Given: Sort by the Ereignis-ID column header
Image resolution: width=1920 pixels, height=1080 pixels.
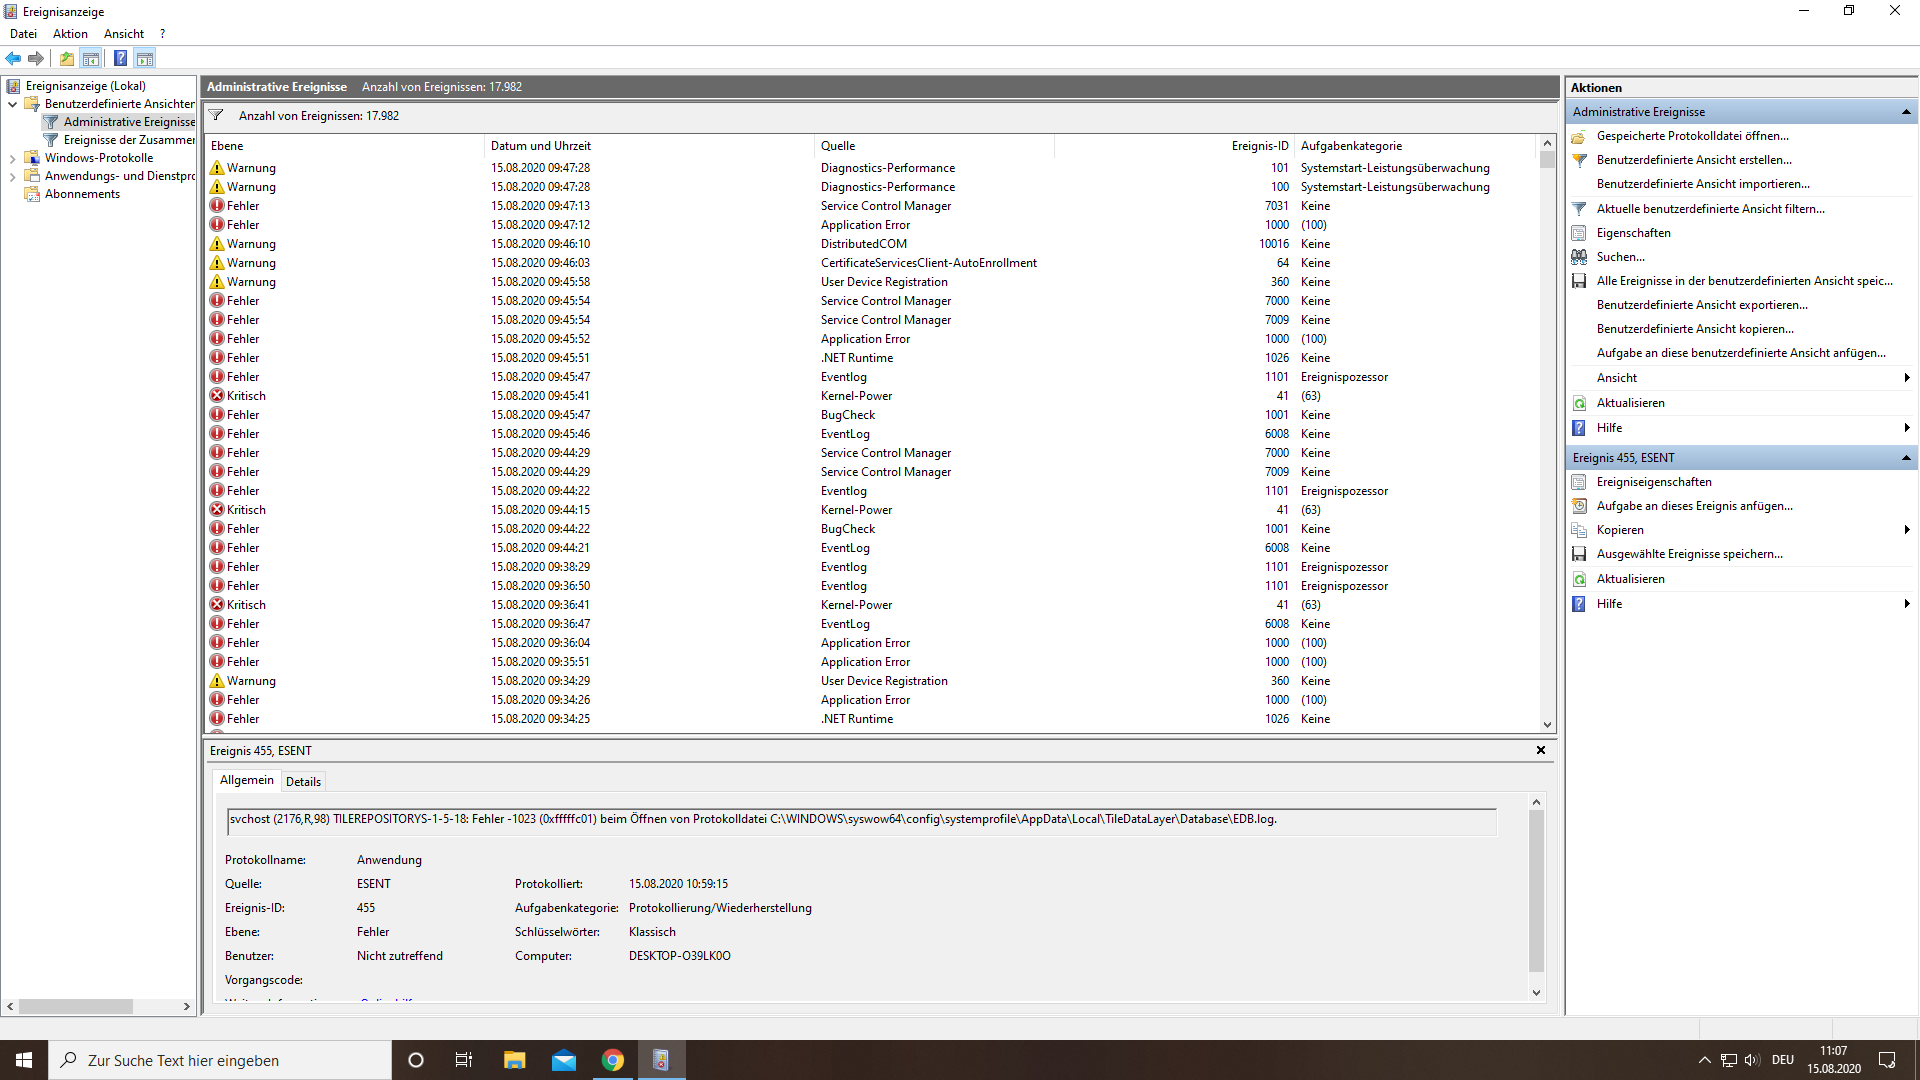Looking at the screenshot, I should (x=1259, y=146).
